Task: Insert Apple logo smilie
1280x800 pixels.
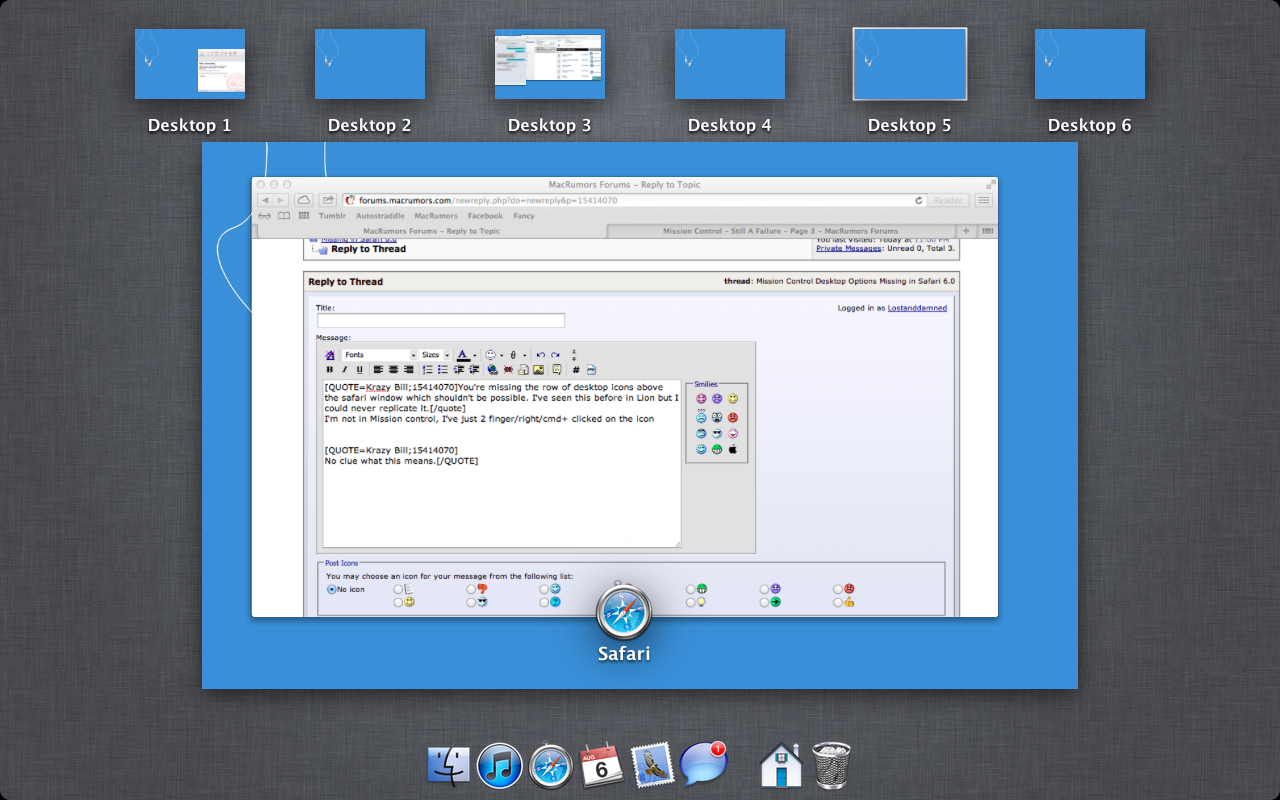Action: (733, 449)
